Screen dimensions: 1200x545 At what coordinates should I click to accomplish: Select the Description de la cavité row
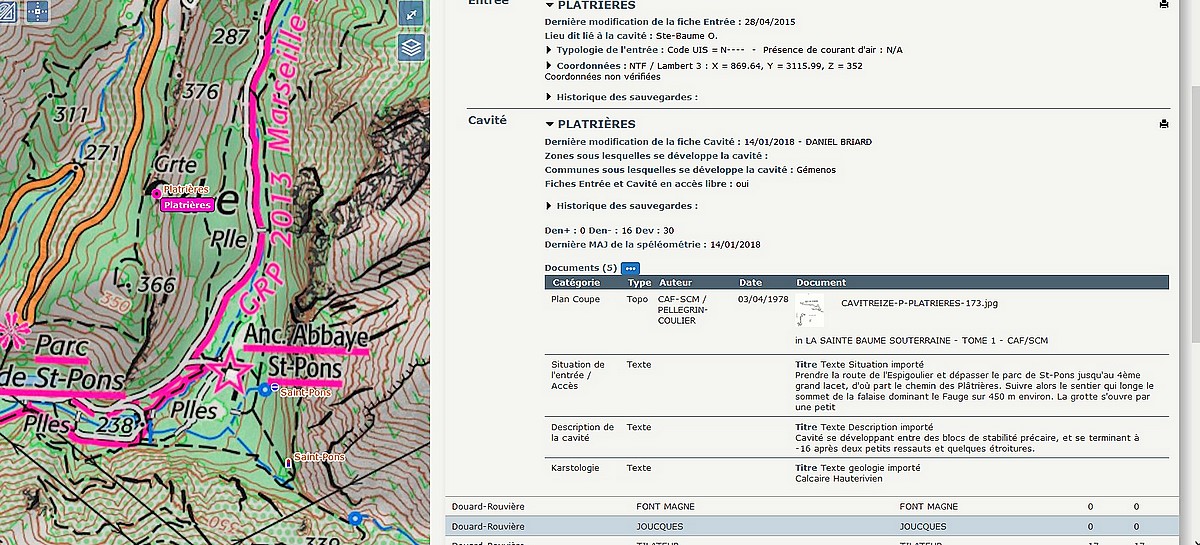click(x=856, y=438)
